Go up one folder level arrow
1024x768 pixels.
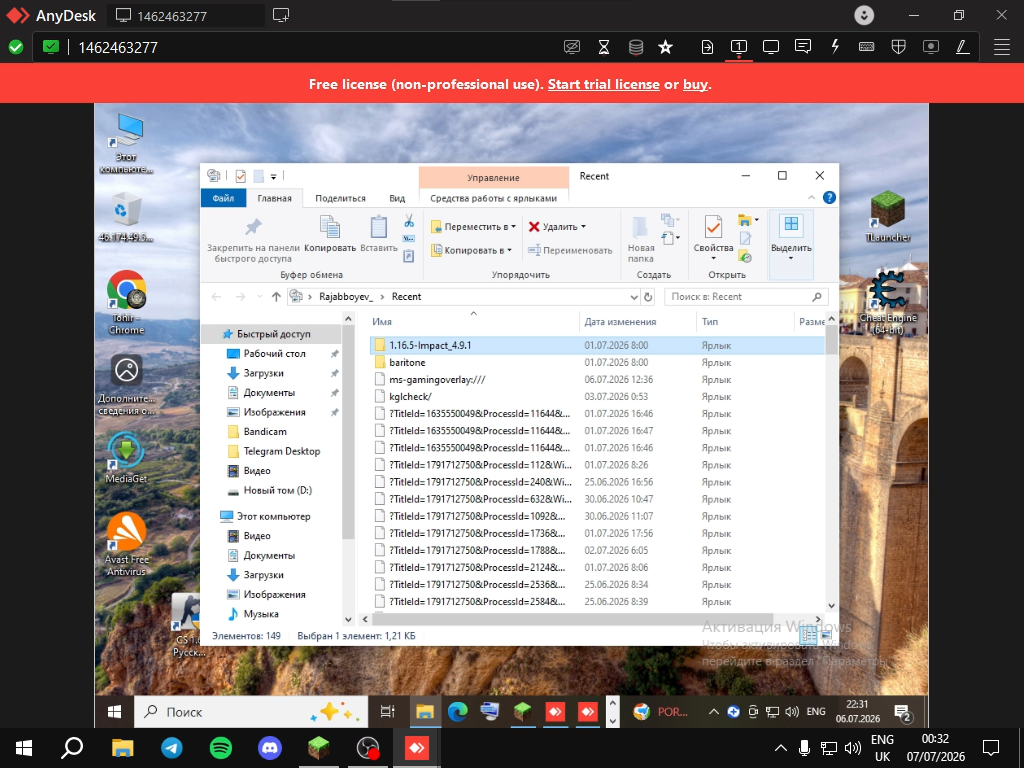(276, 296)
